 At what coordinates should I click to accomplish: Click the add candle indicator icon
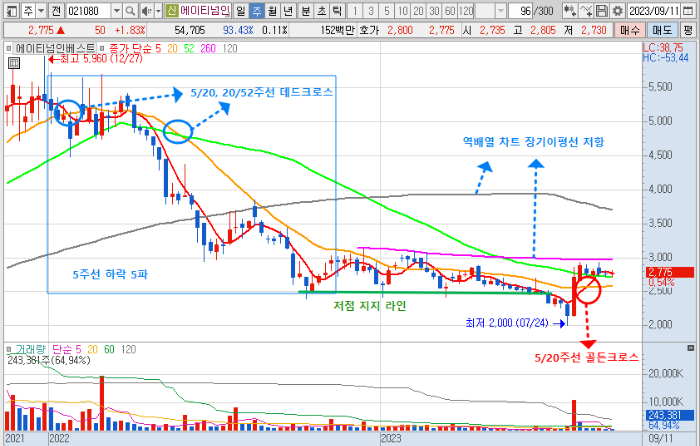(569, 10)
